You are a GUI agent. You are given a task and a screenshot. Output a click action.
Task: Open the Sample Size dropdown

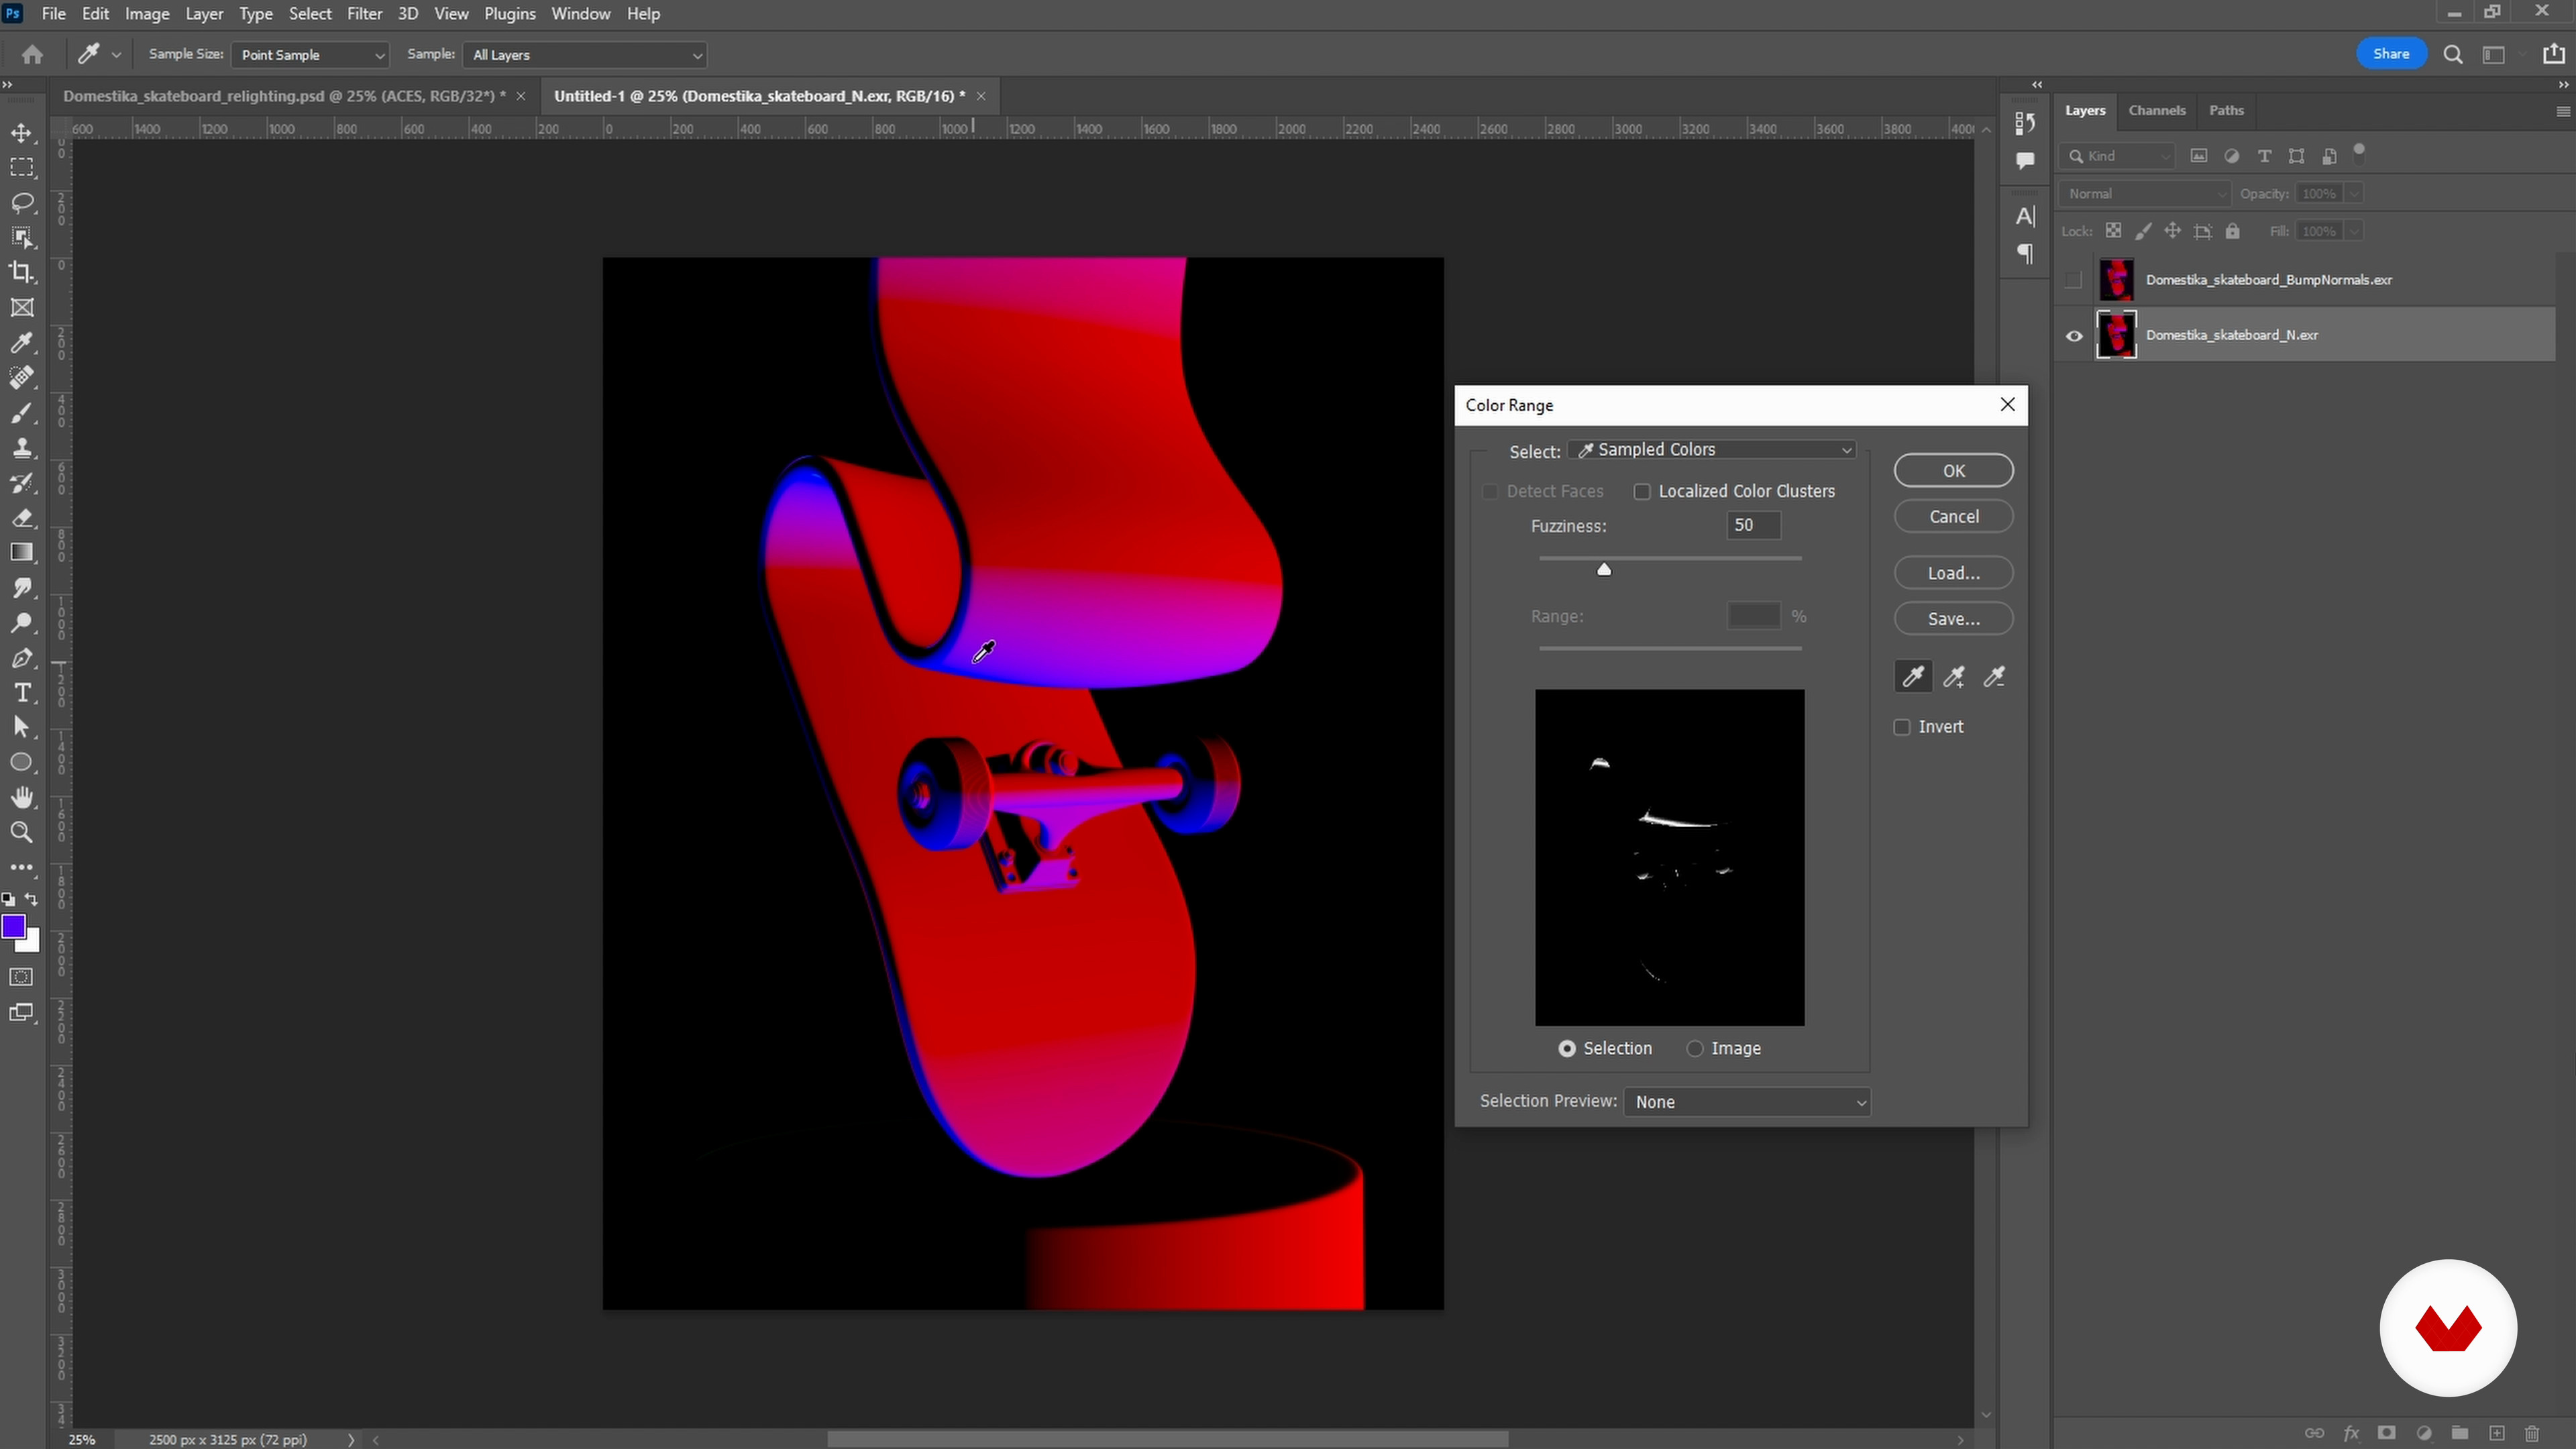click(x=310, y=55)
